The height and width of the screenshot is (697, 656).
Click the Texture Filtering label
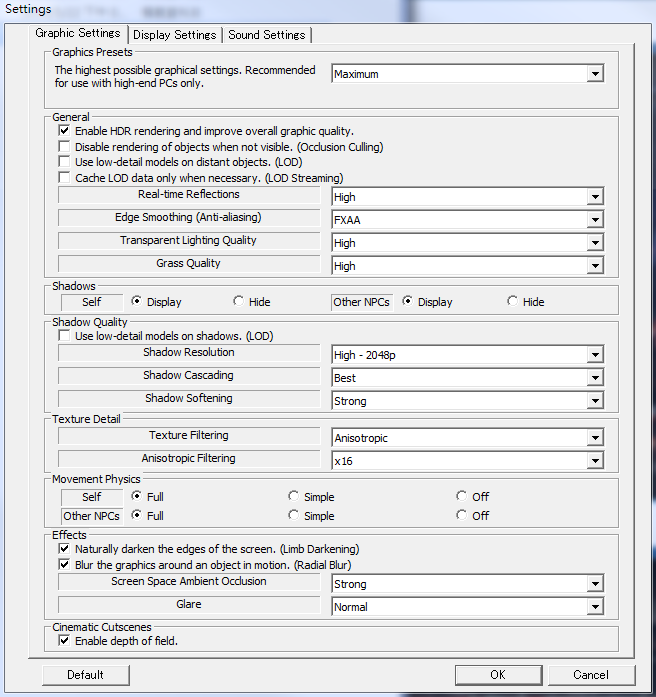click(x=188, y=435)
